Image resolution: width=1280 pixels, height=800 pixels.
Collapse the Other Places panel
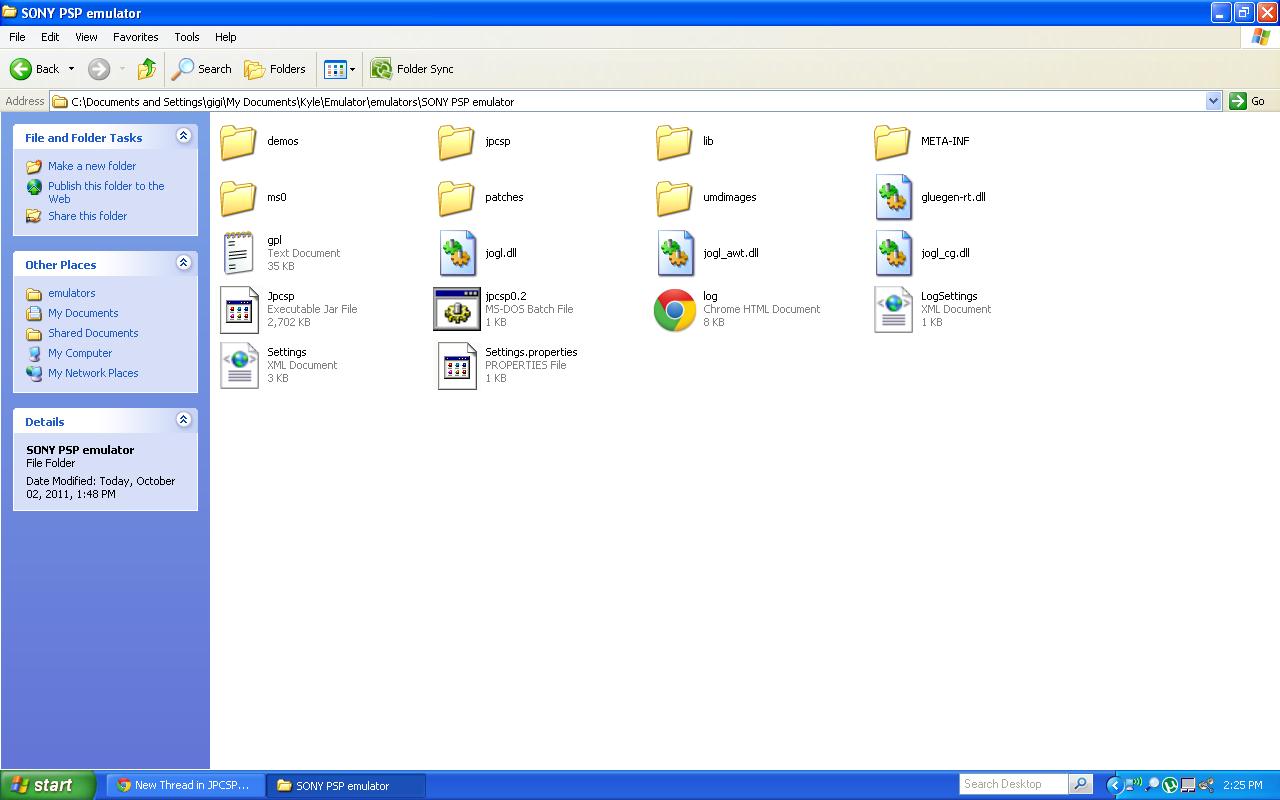[x=183, y=263]
